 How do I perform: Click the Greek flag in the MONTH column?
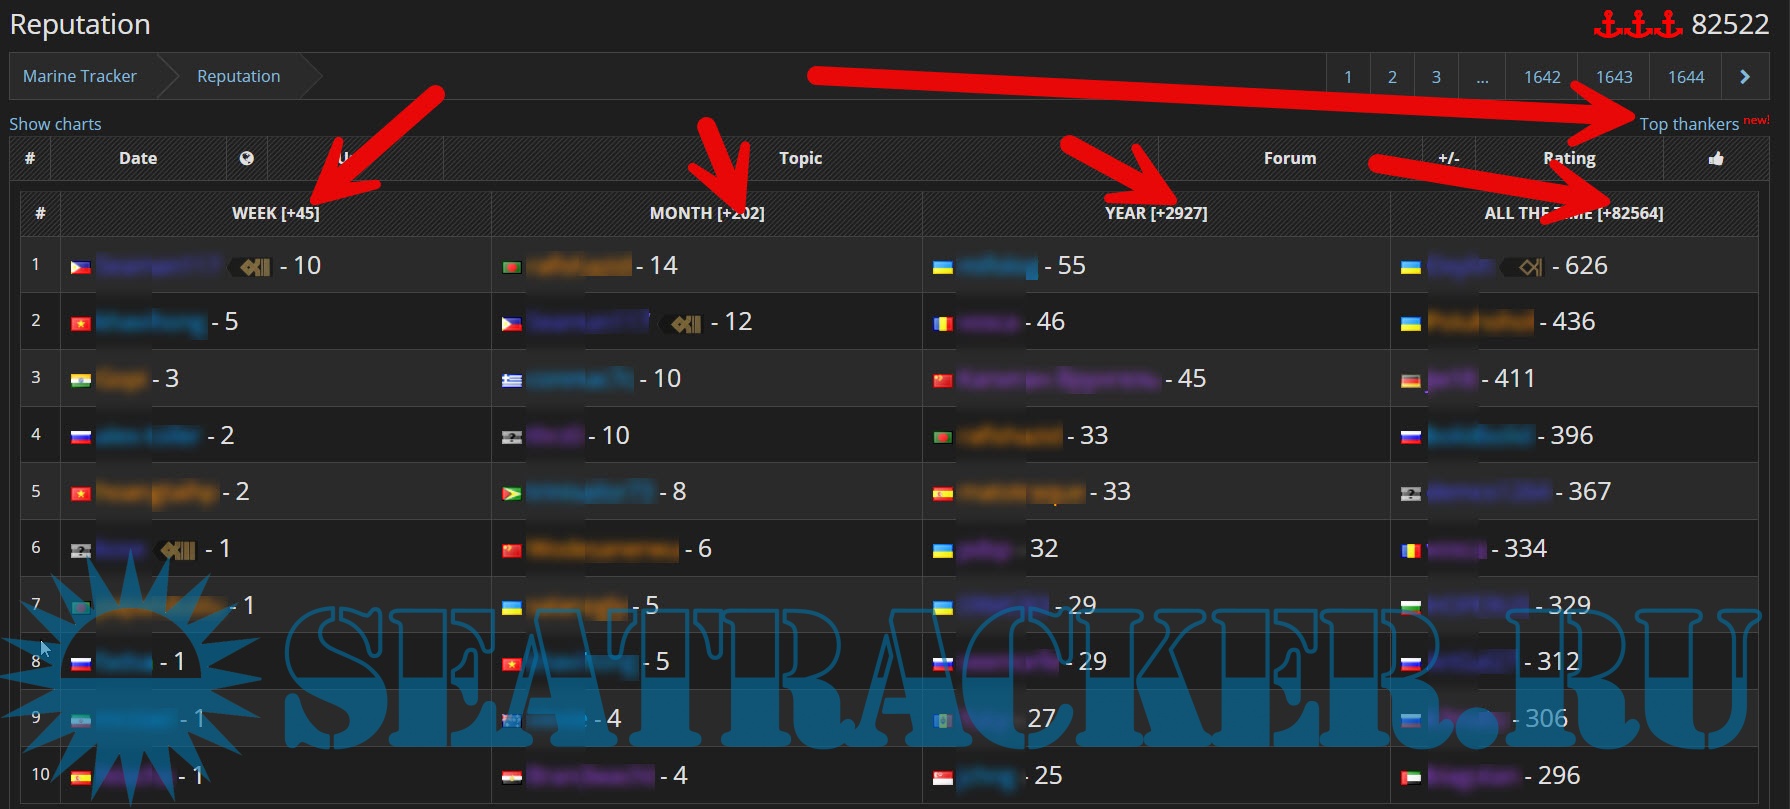click(512, 380)
